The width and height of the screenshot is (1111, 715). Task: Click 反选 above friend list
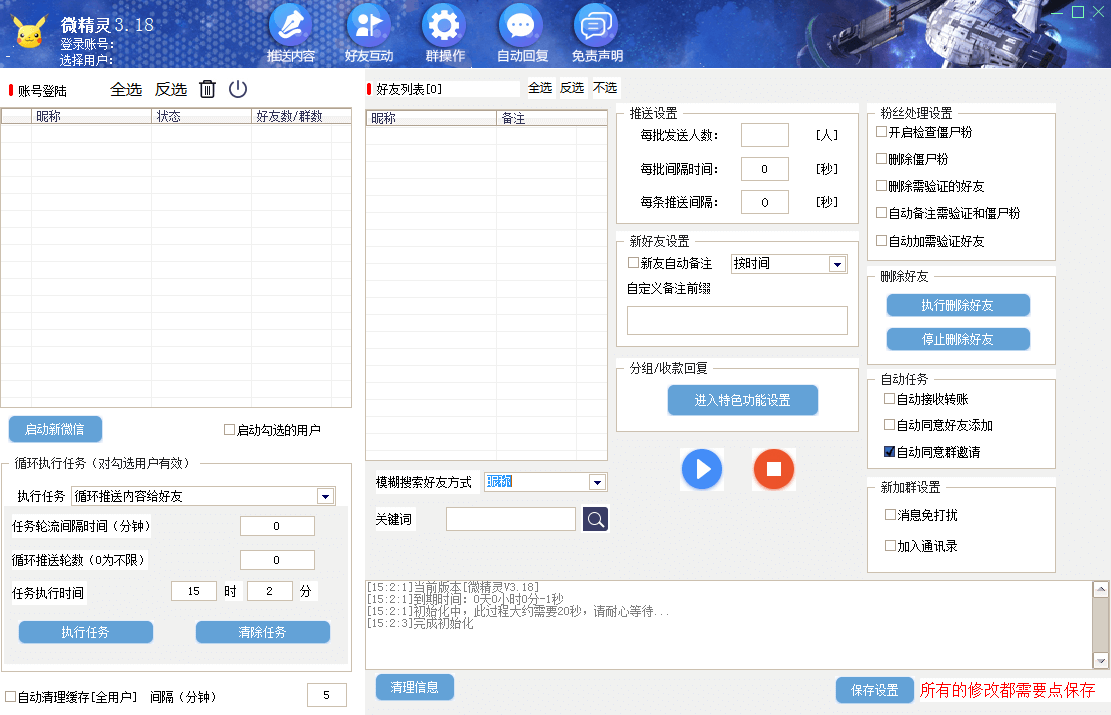tap(572, 88)
